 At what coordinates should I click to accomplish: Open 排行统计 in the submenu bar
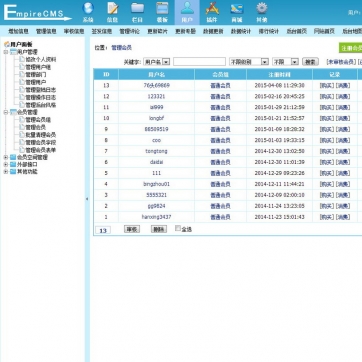pyautogui.click(x=269, y=31)
